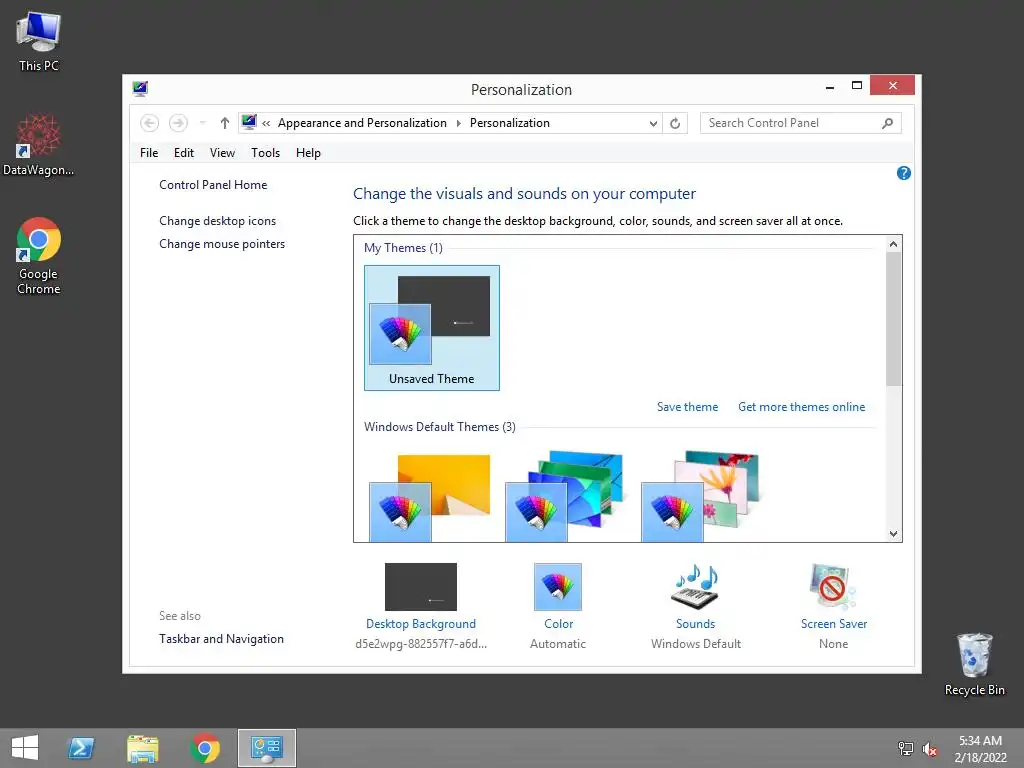Click the theme list scroll up arrow
This screenshot has height=768, width=1024.
point(893,244)
